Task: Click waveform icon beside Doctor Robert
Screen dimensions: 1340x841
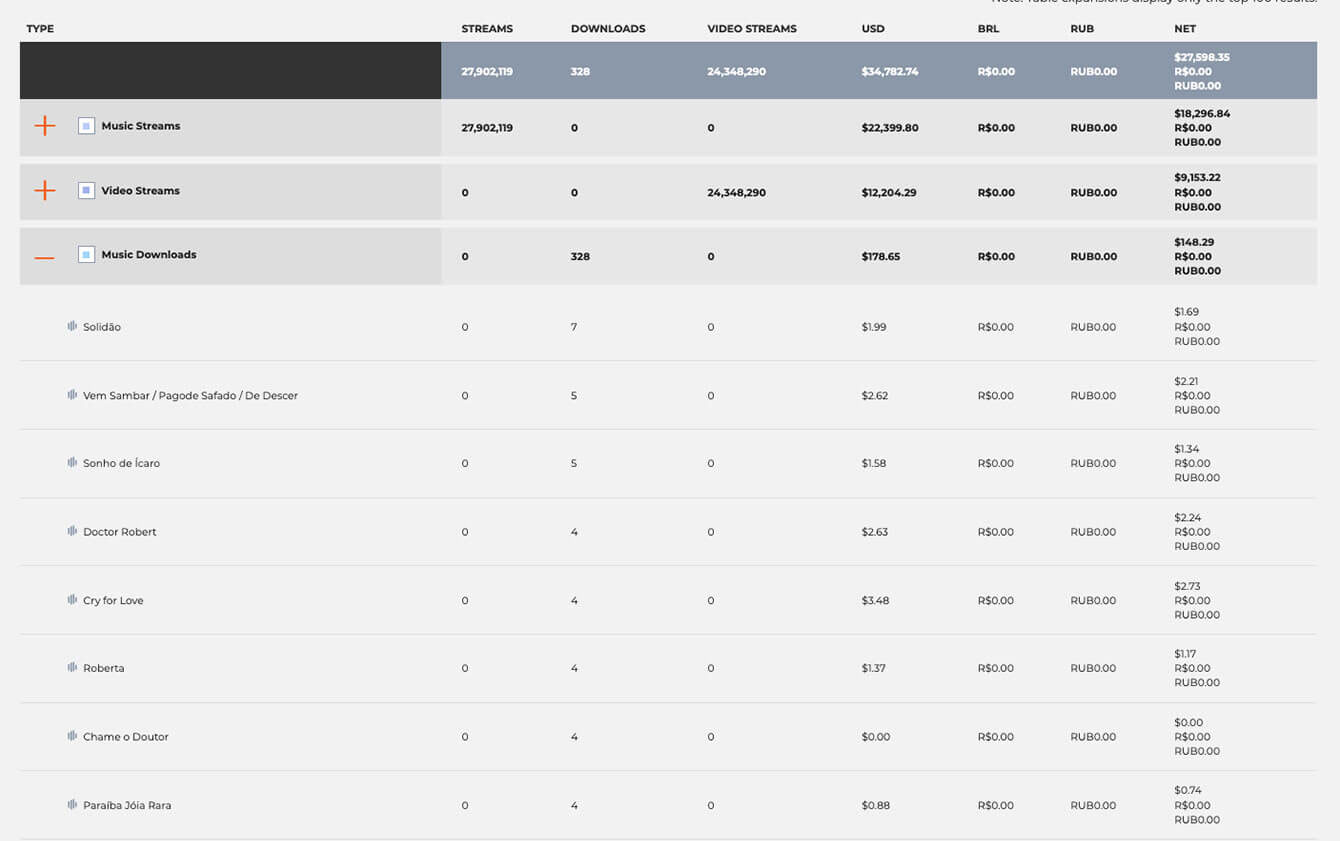Action: pyautogui.click(x=72, y=531)
